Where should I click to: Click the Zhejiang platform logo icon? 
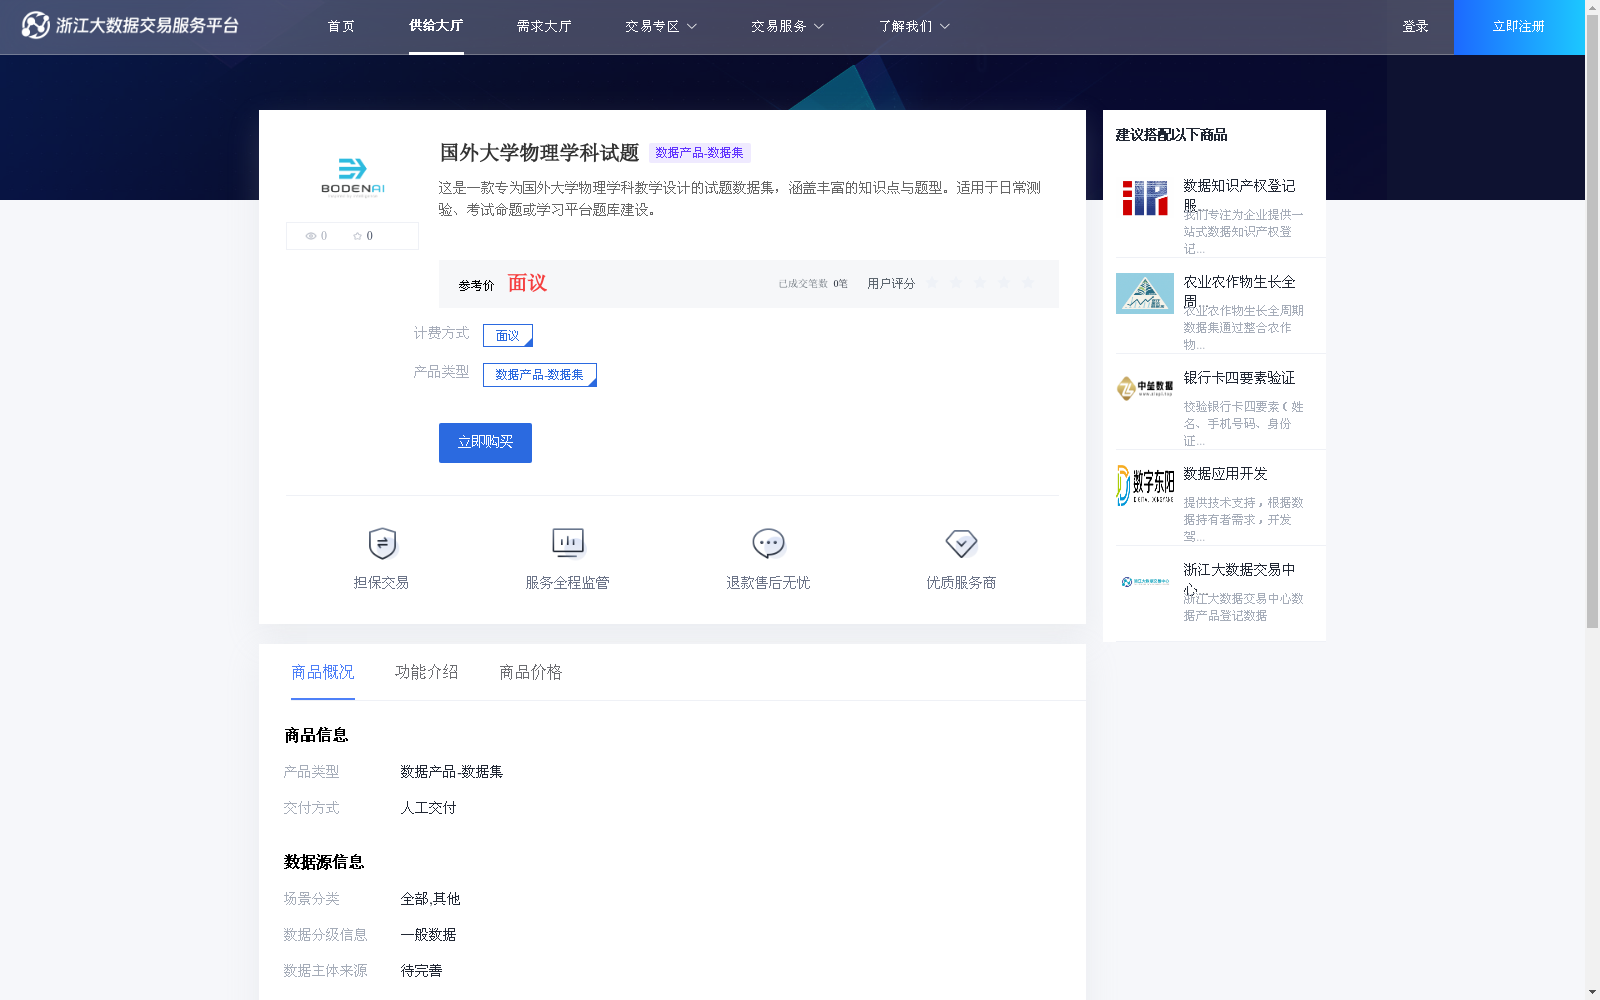coord(35,25)
